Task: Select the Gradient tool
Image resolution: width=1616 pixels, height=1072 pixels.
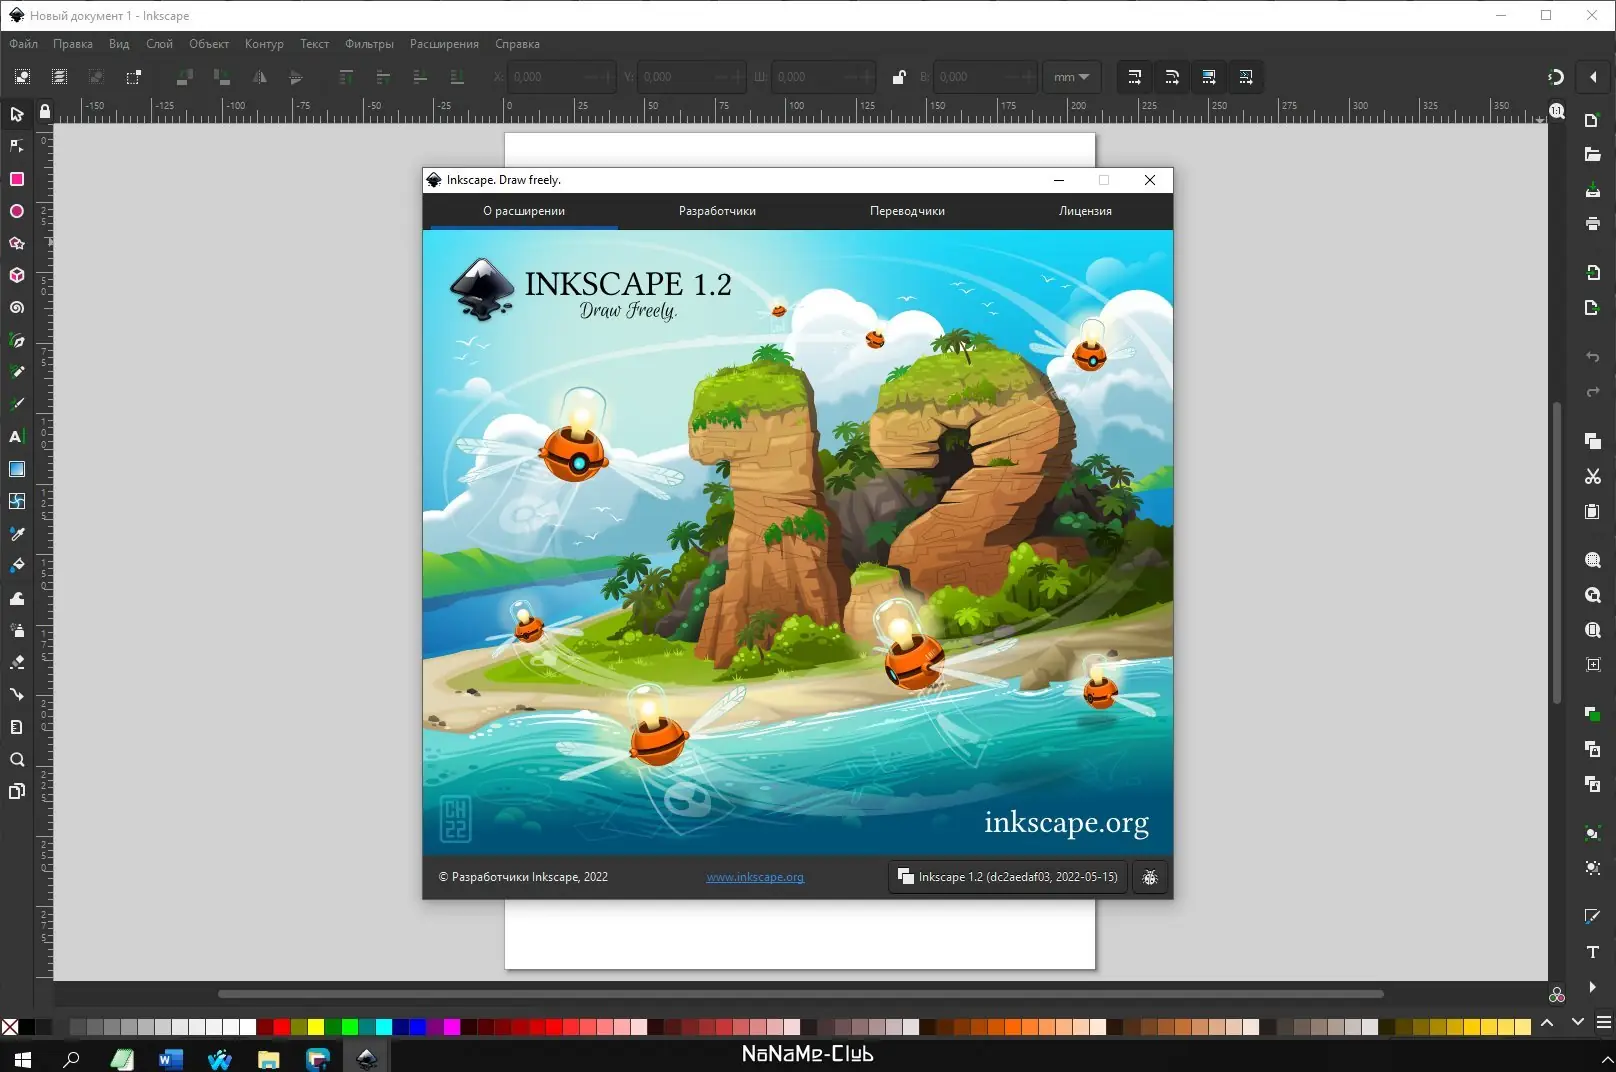Action: point(17,469)
